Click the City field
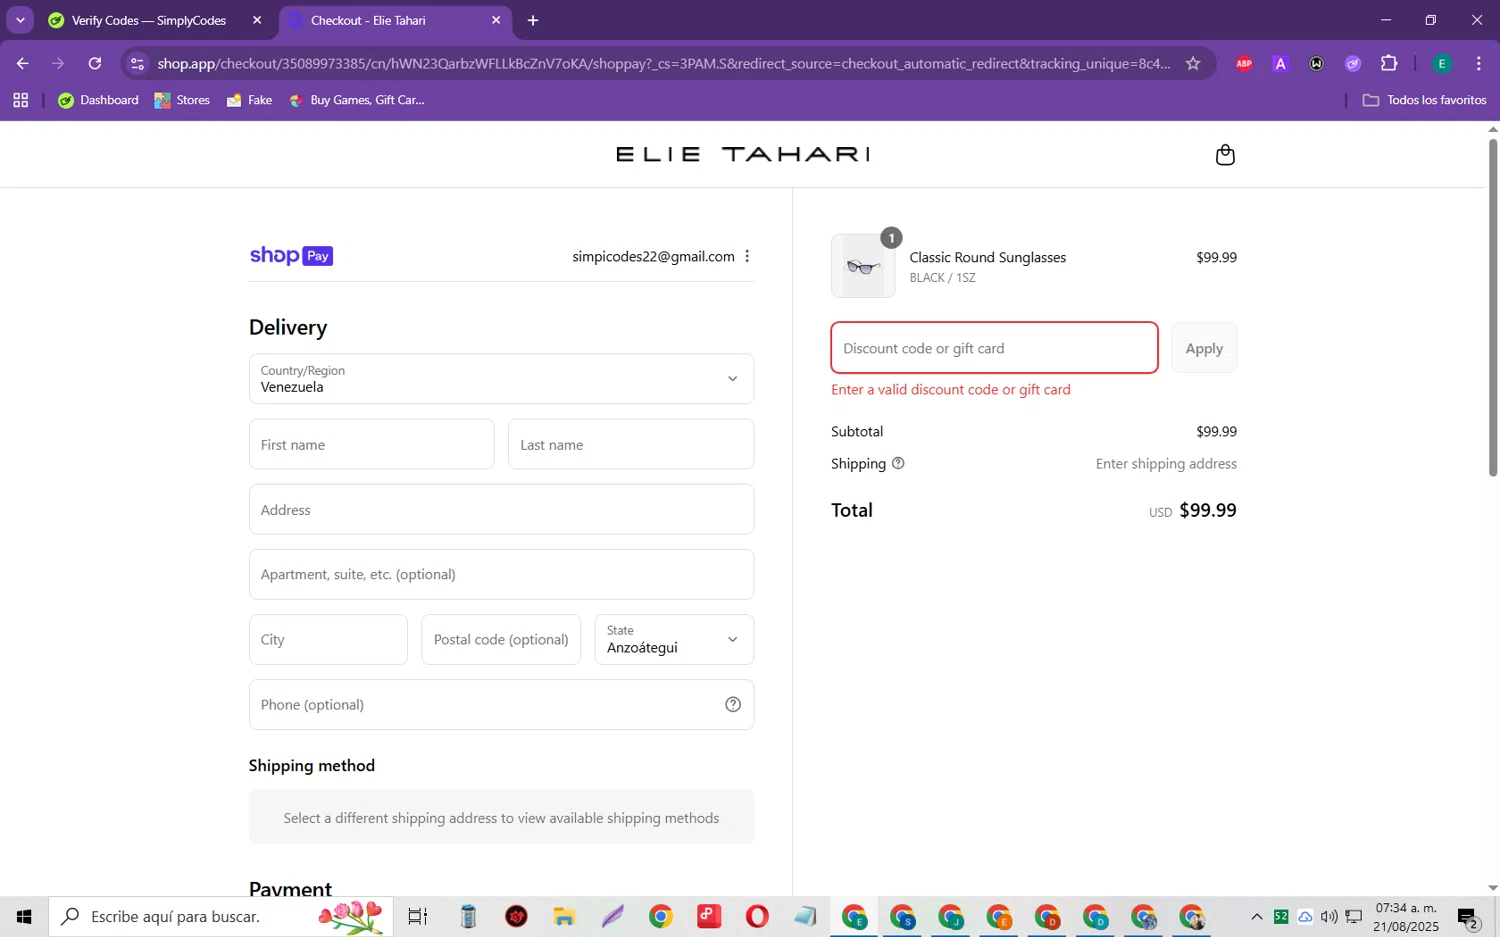Image resolution: width=1500 pixels, height=937 pixels. point(328,639)
